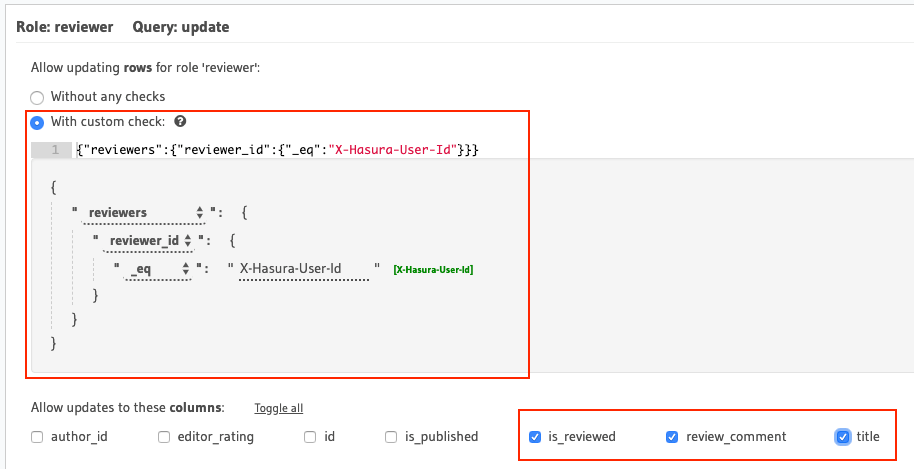Click the help icon beside custom check
Viewport: 914px width, 469px height.
tap(180, 122)
